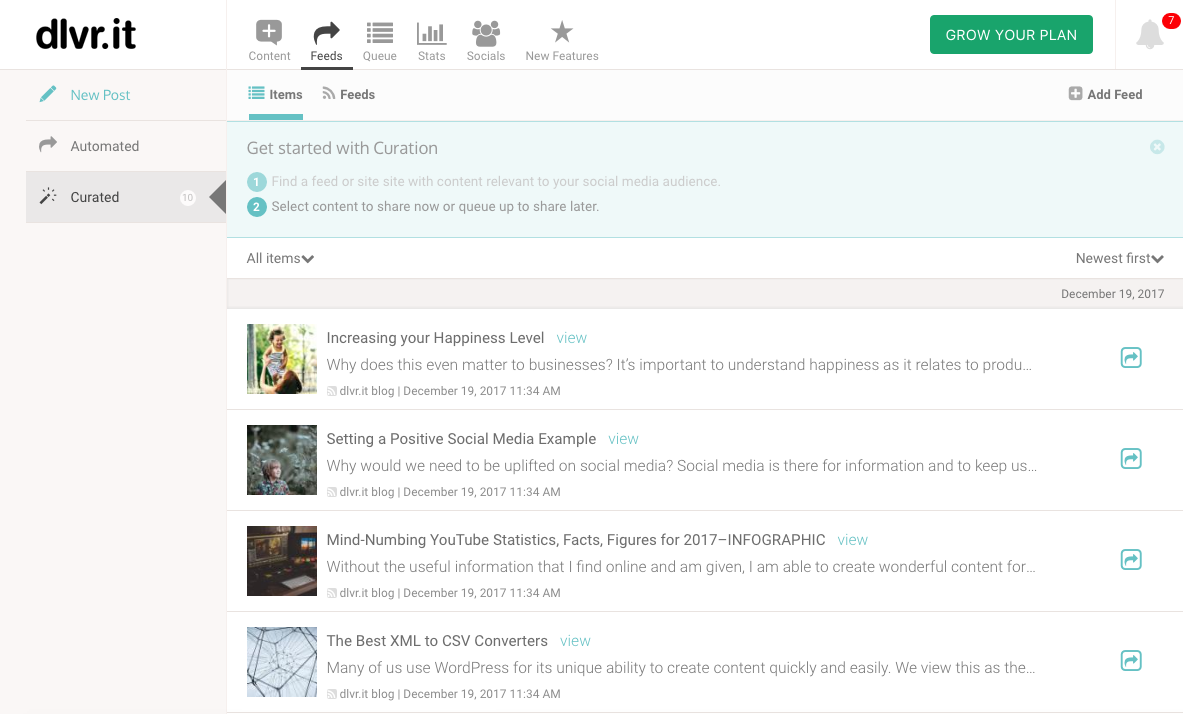Open the Queue list icon

379,32
